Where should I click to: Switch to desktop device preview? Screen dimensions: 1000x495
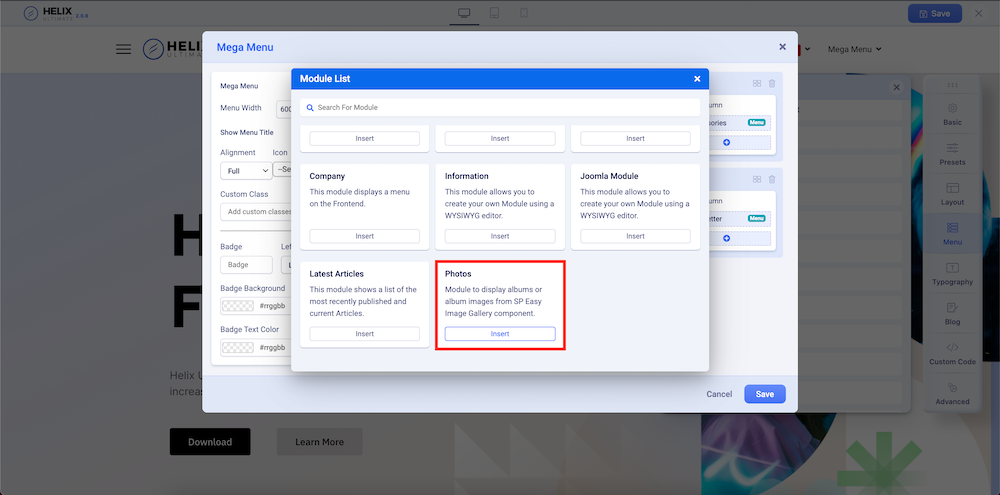[463, 13]
